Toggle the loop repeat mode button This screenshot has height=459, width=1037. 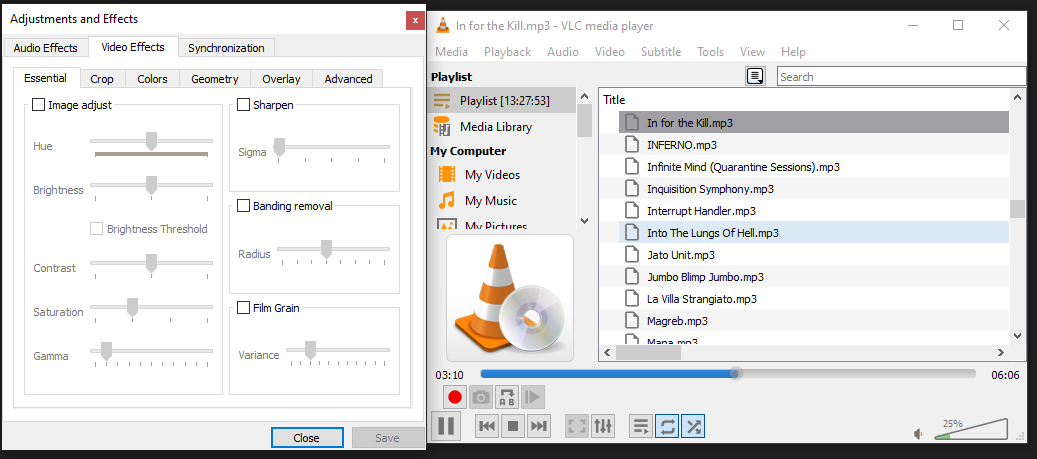click(x=667, y=427)
